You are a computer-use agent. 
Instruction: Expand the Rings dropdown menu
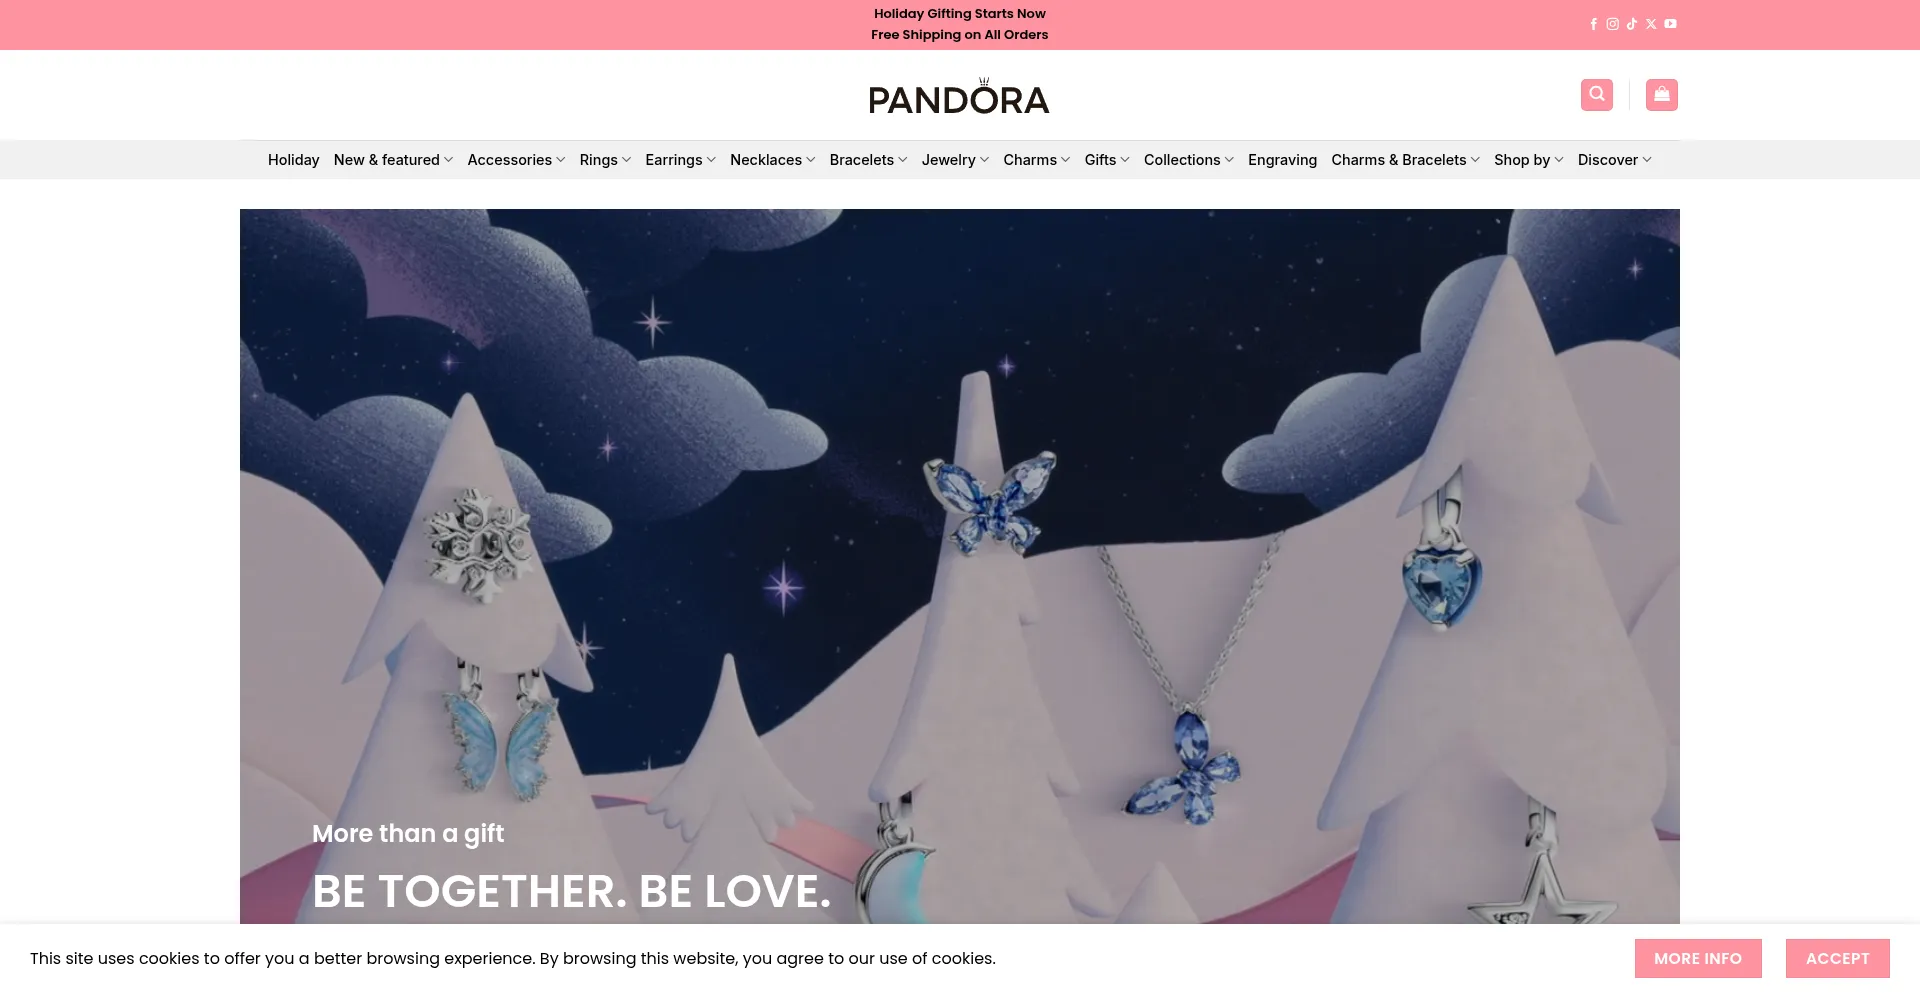point(605,160)
